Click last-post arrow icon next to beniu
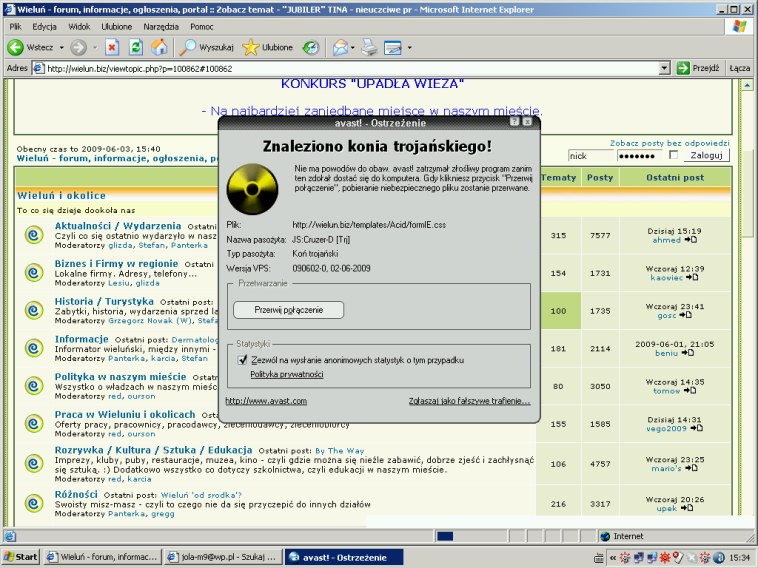Image resolution: width=758 pixels, height=568 pixels. coord(687,353)
